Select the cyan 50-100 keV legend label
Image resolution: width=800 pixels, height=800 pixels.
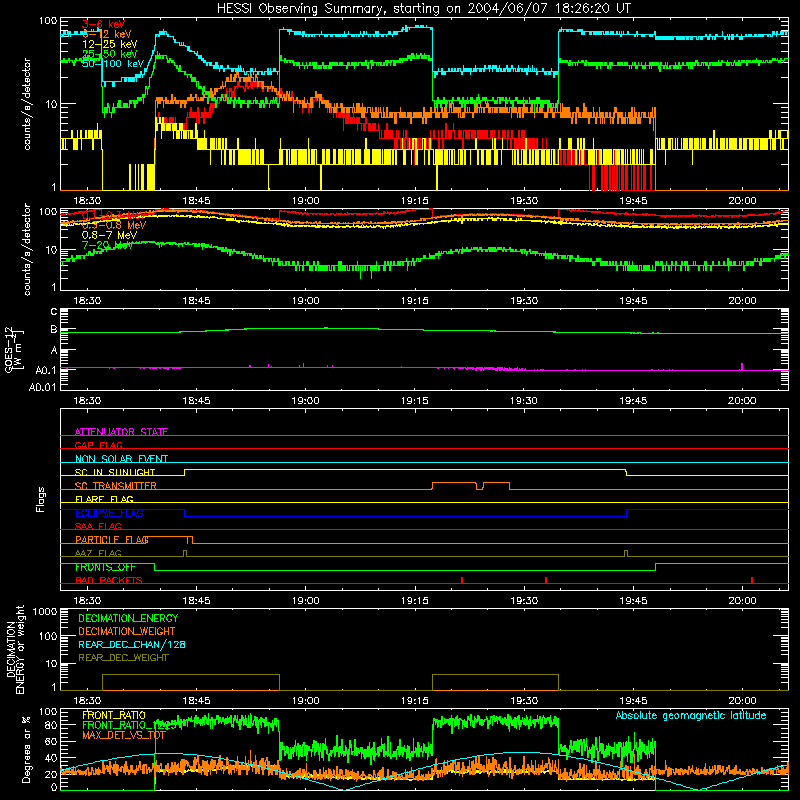coord(113,64)
